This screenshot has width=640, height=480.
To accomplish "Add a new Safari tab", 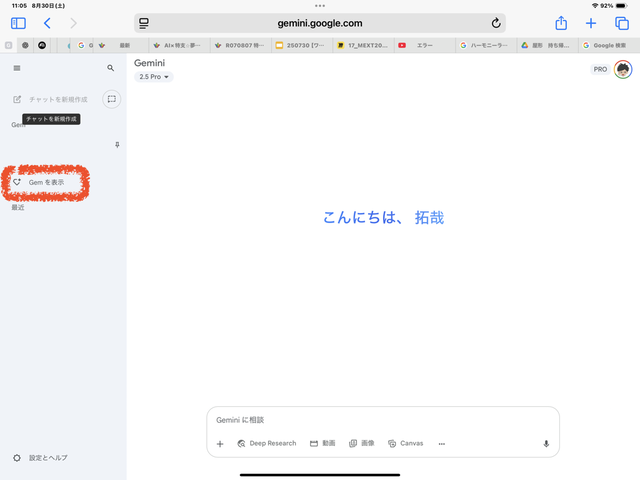I will 591,23.
